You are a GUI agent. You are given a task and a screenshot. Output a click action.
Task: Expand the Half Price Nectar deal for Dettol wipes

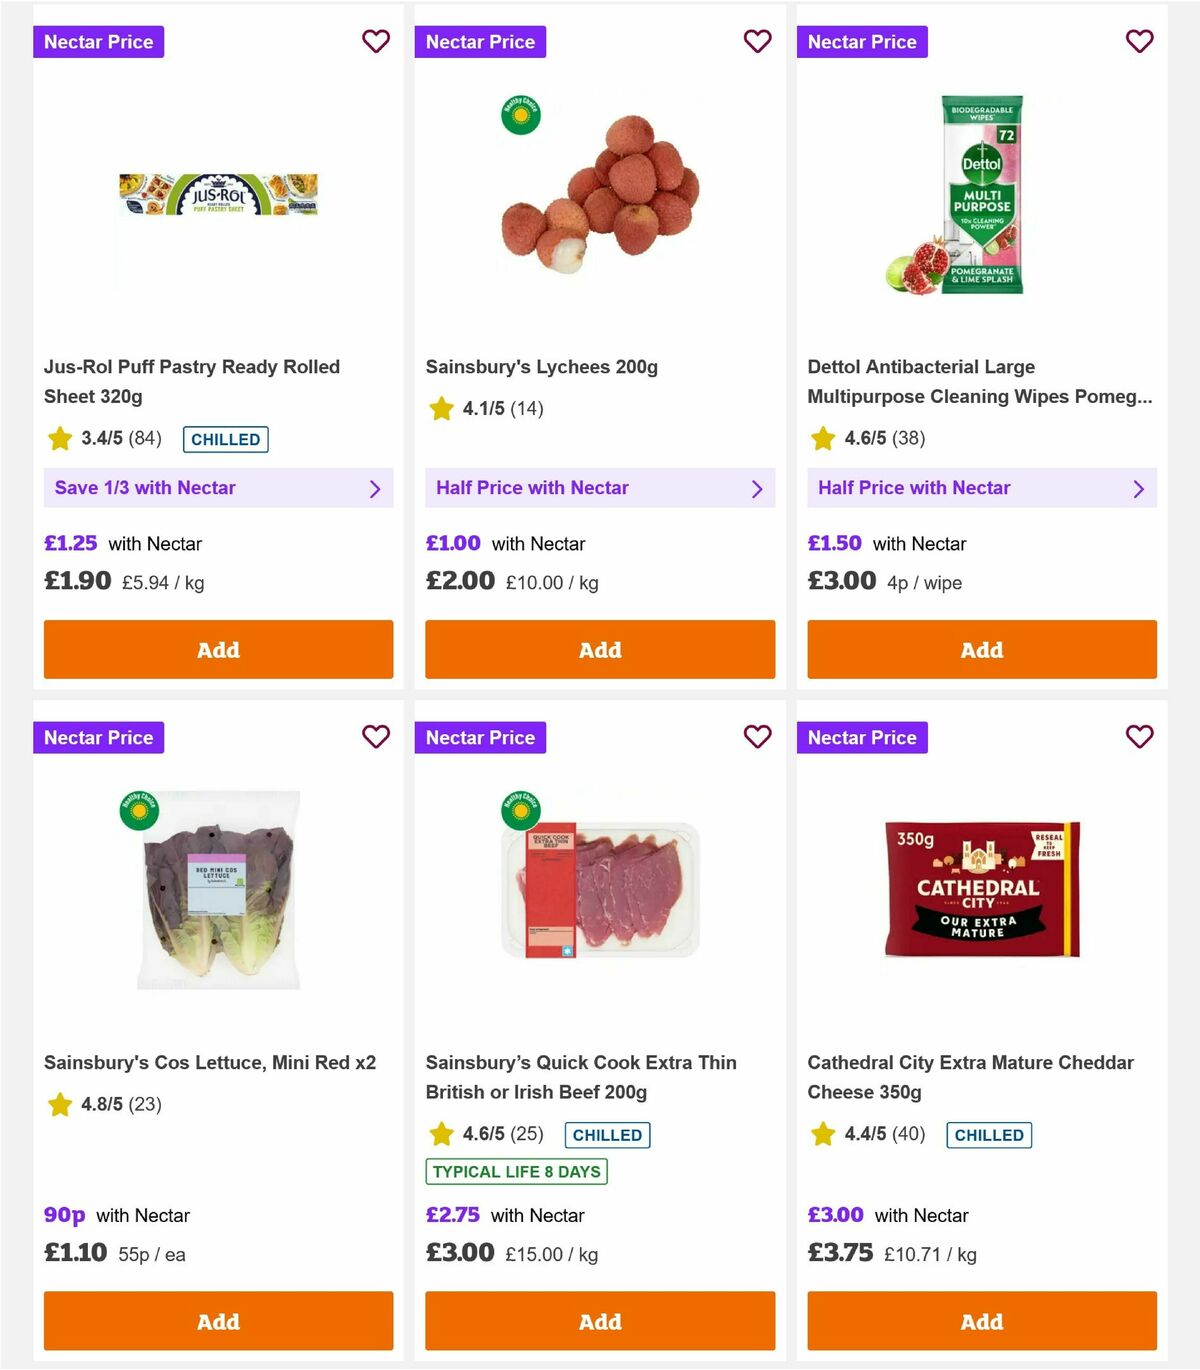[x=981, y=488]
